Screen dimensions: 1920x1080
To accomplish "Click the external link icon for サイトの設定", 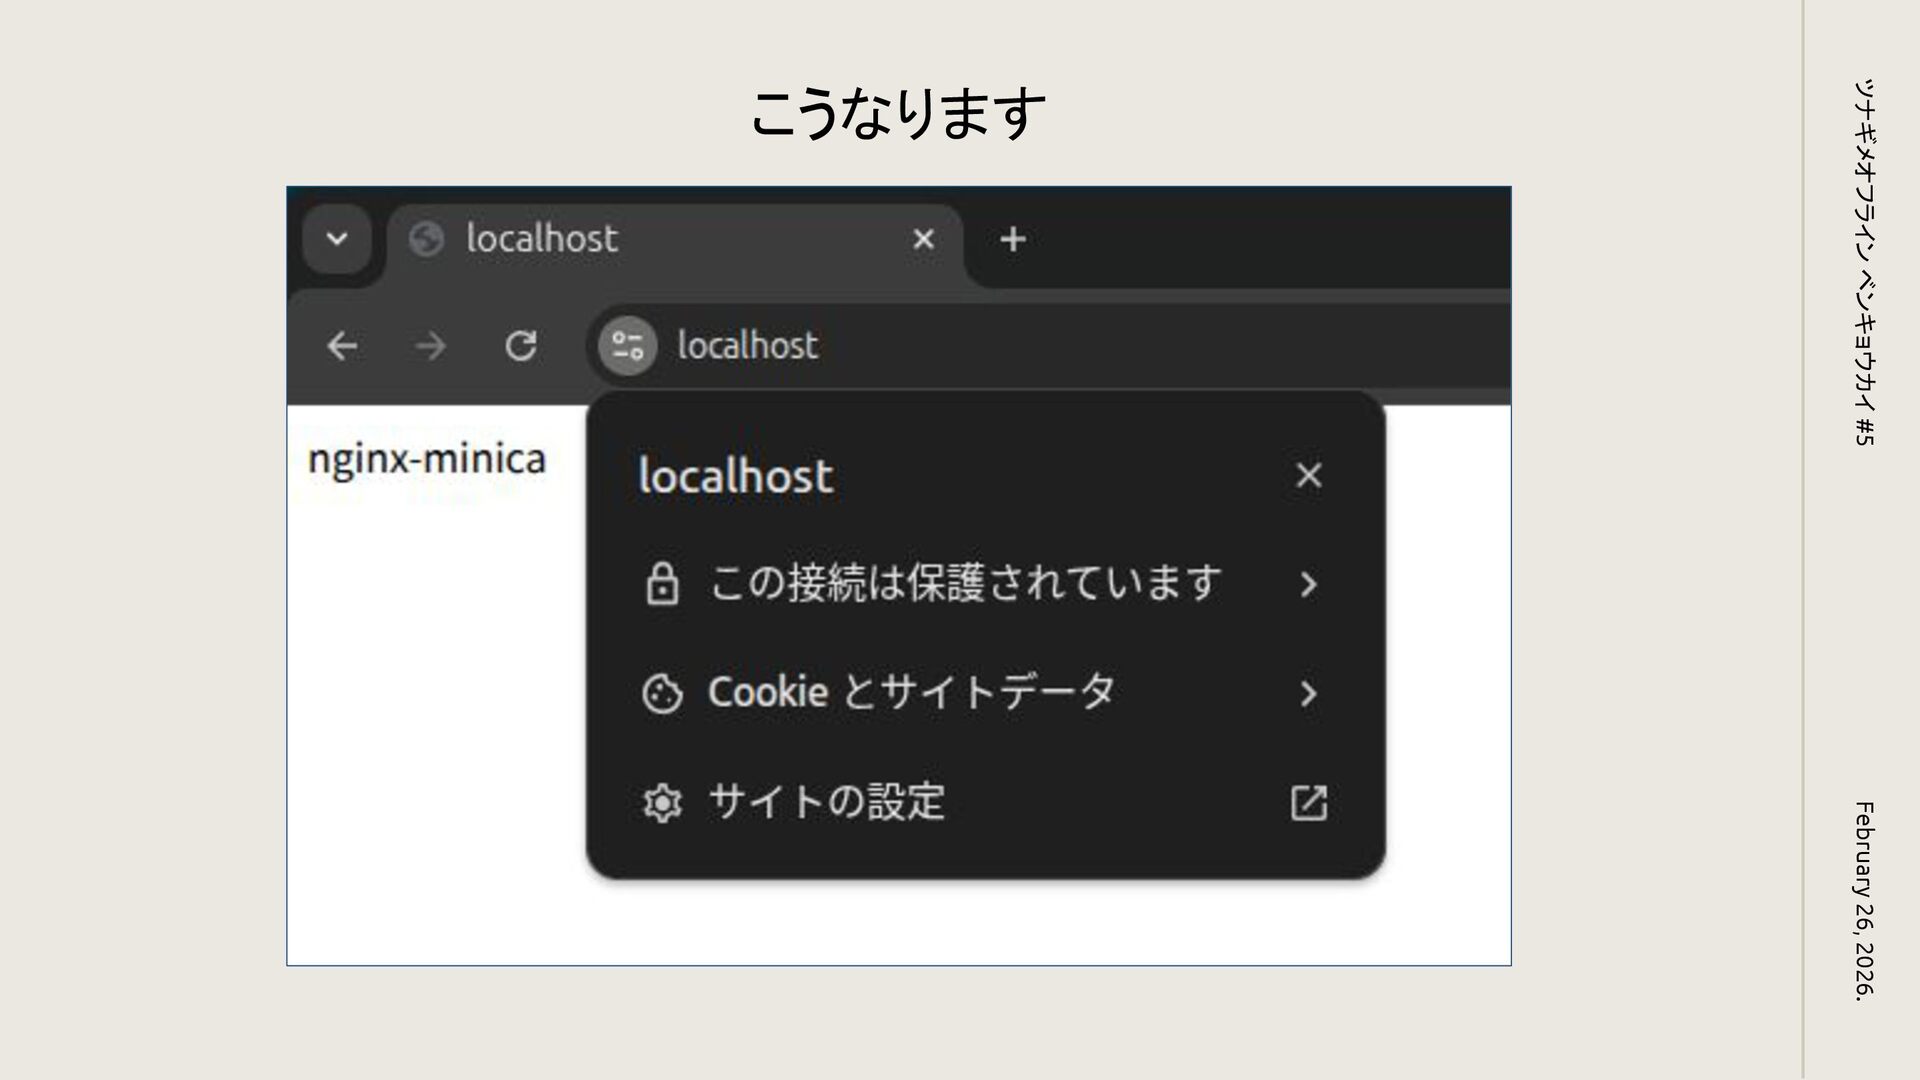I will 1308,802.
